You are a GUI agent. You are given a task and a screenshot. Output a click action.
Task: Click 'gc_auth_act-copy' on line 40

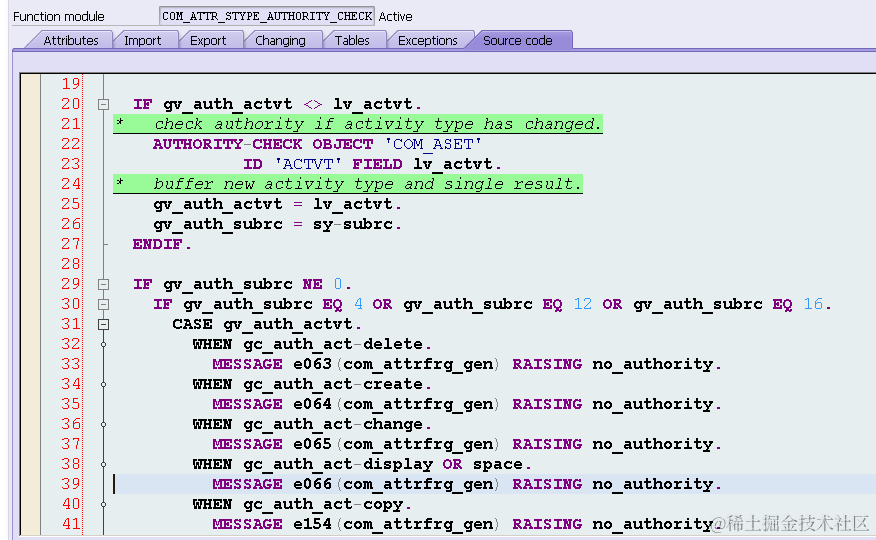(x=323, y=505)
